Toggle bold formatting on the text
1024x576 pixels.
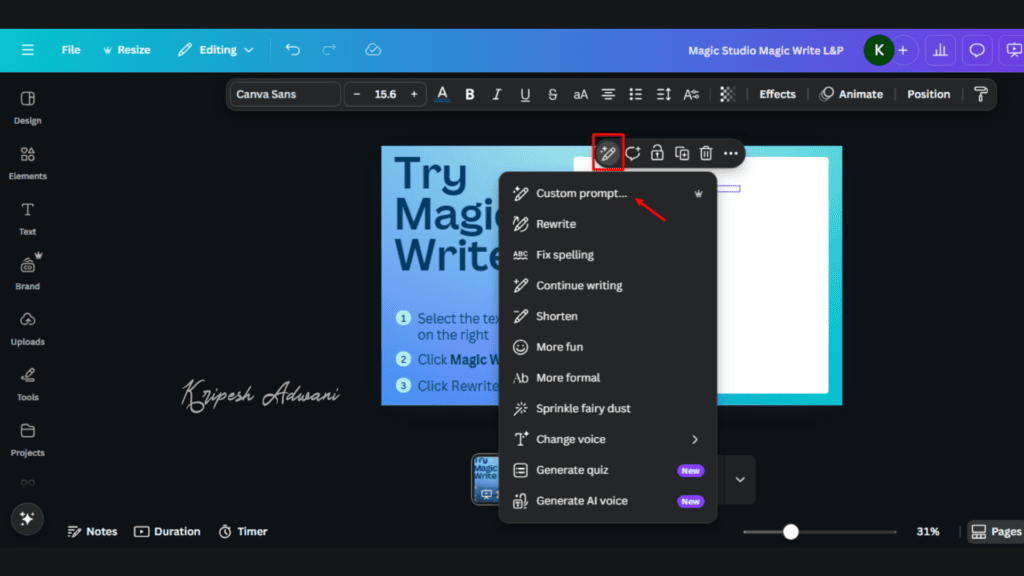(469, 93)
